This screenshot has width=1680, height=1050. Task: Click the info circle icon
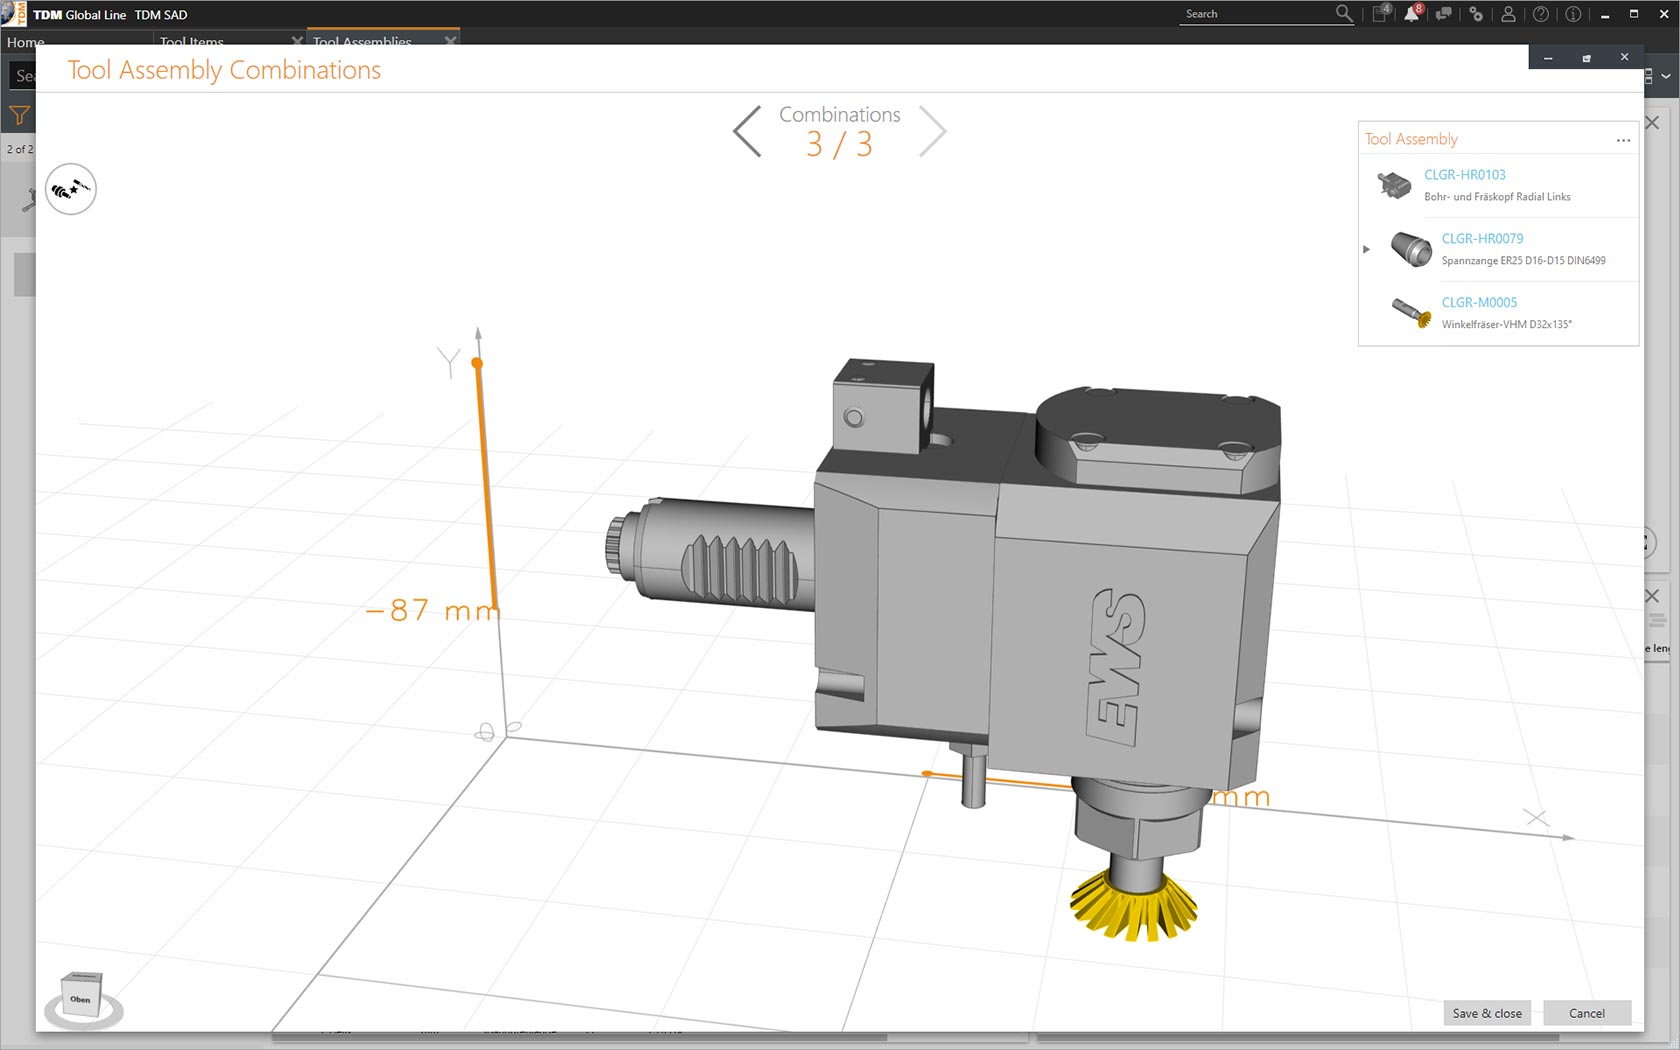1573,14
